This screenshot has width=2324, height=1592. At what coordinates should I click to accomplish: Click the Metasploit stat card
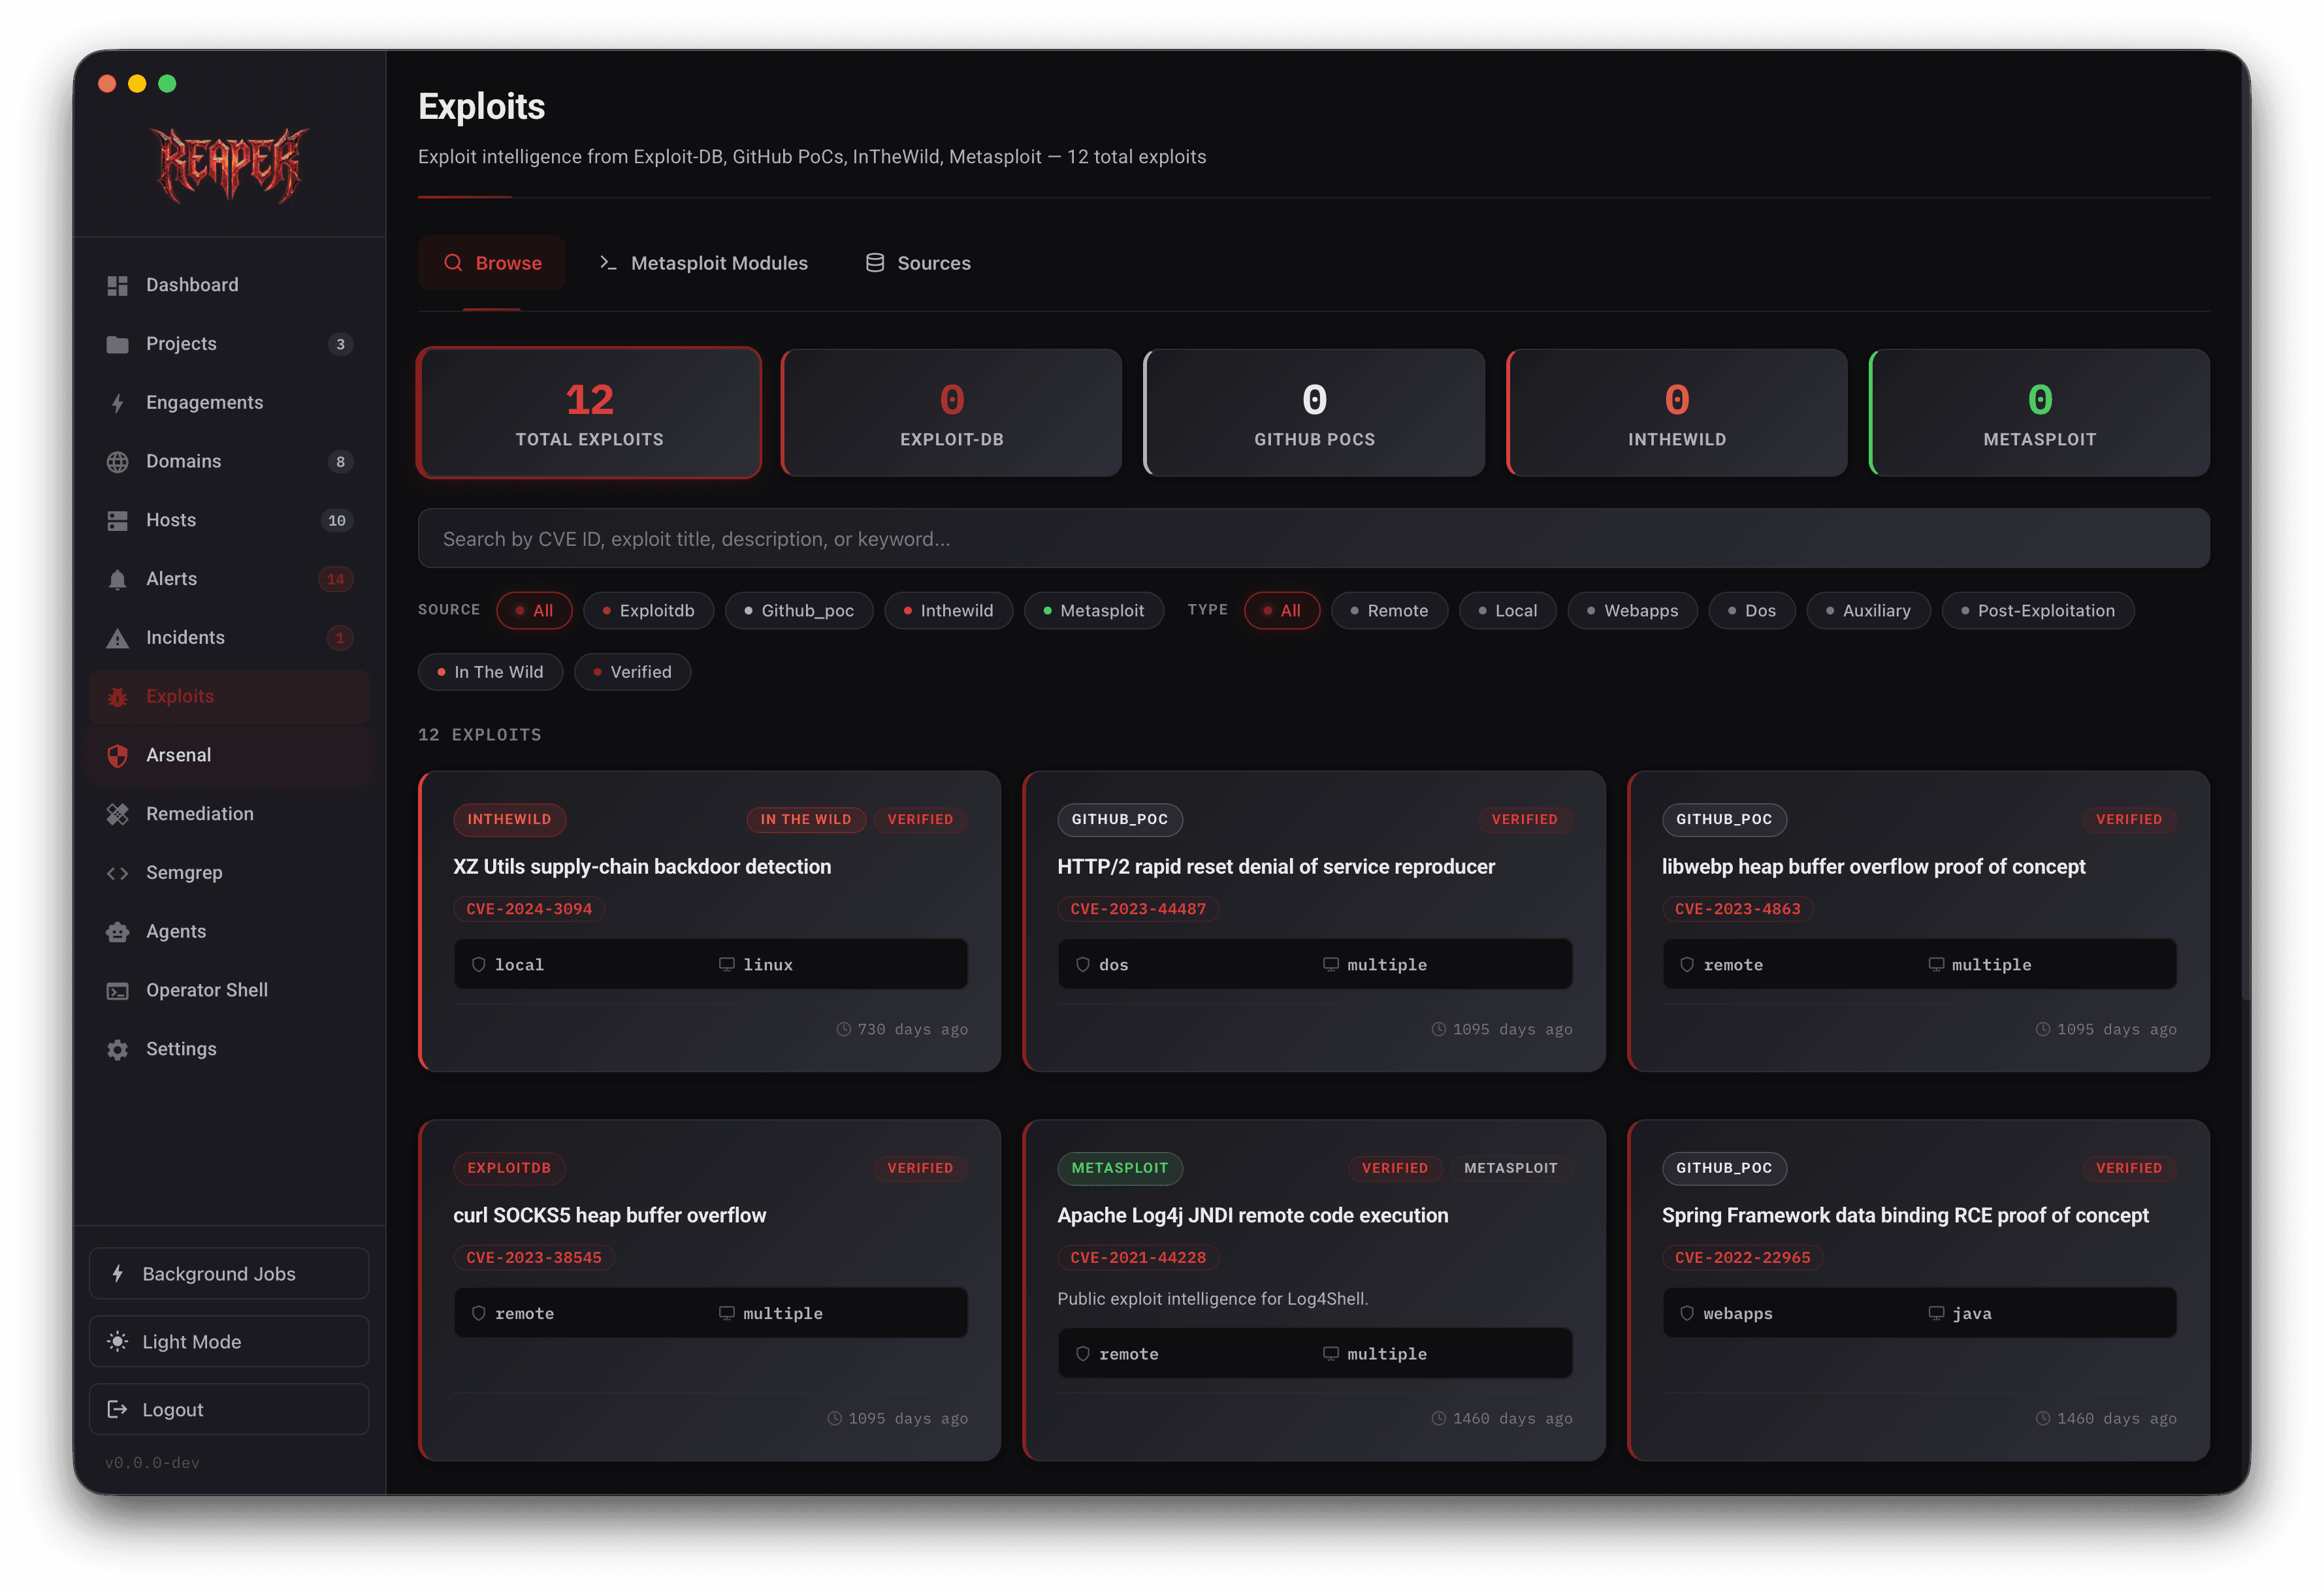[2040, 413]
